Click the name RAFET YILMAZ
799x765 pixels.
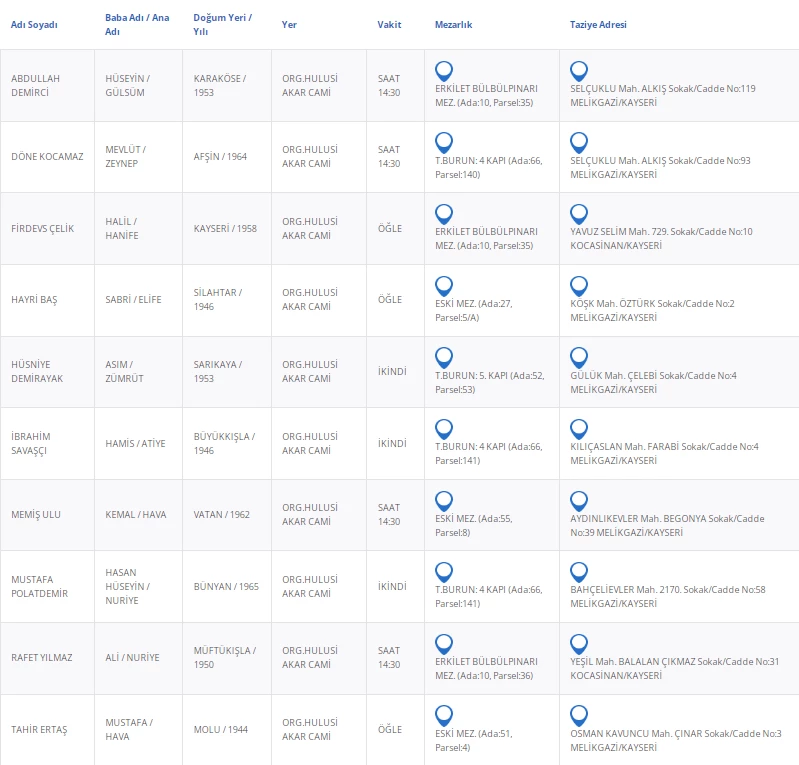point(42,657)
